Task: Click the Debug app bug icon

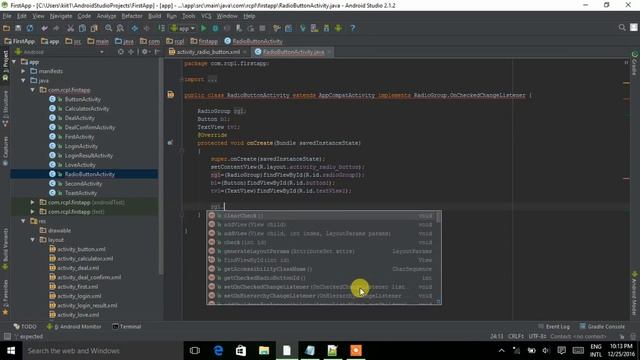Action: pyautogui.click(x=215, y=28)
